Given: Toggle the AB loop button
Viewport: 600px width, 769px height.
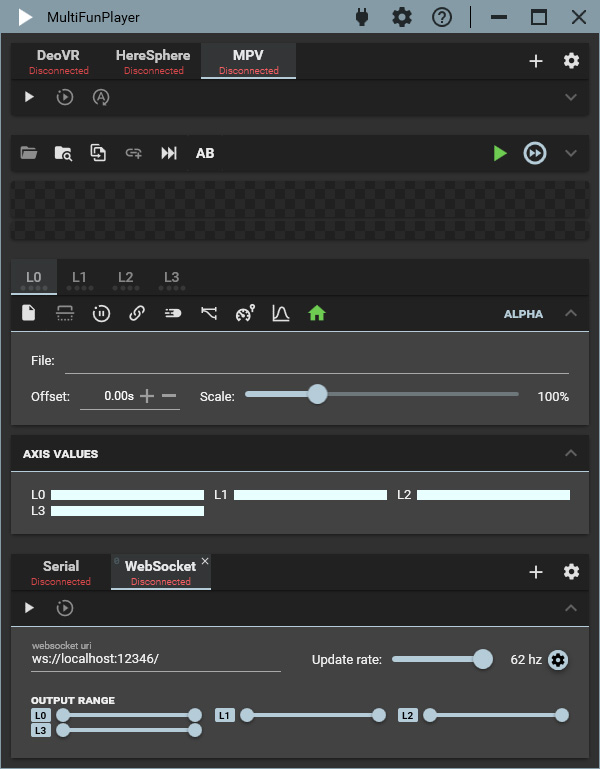Looking at the screenshot, I should click(205, 153).
